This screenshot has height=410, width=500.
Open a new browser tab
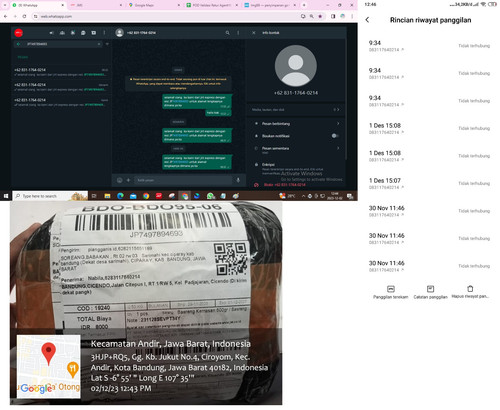304,5
